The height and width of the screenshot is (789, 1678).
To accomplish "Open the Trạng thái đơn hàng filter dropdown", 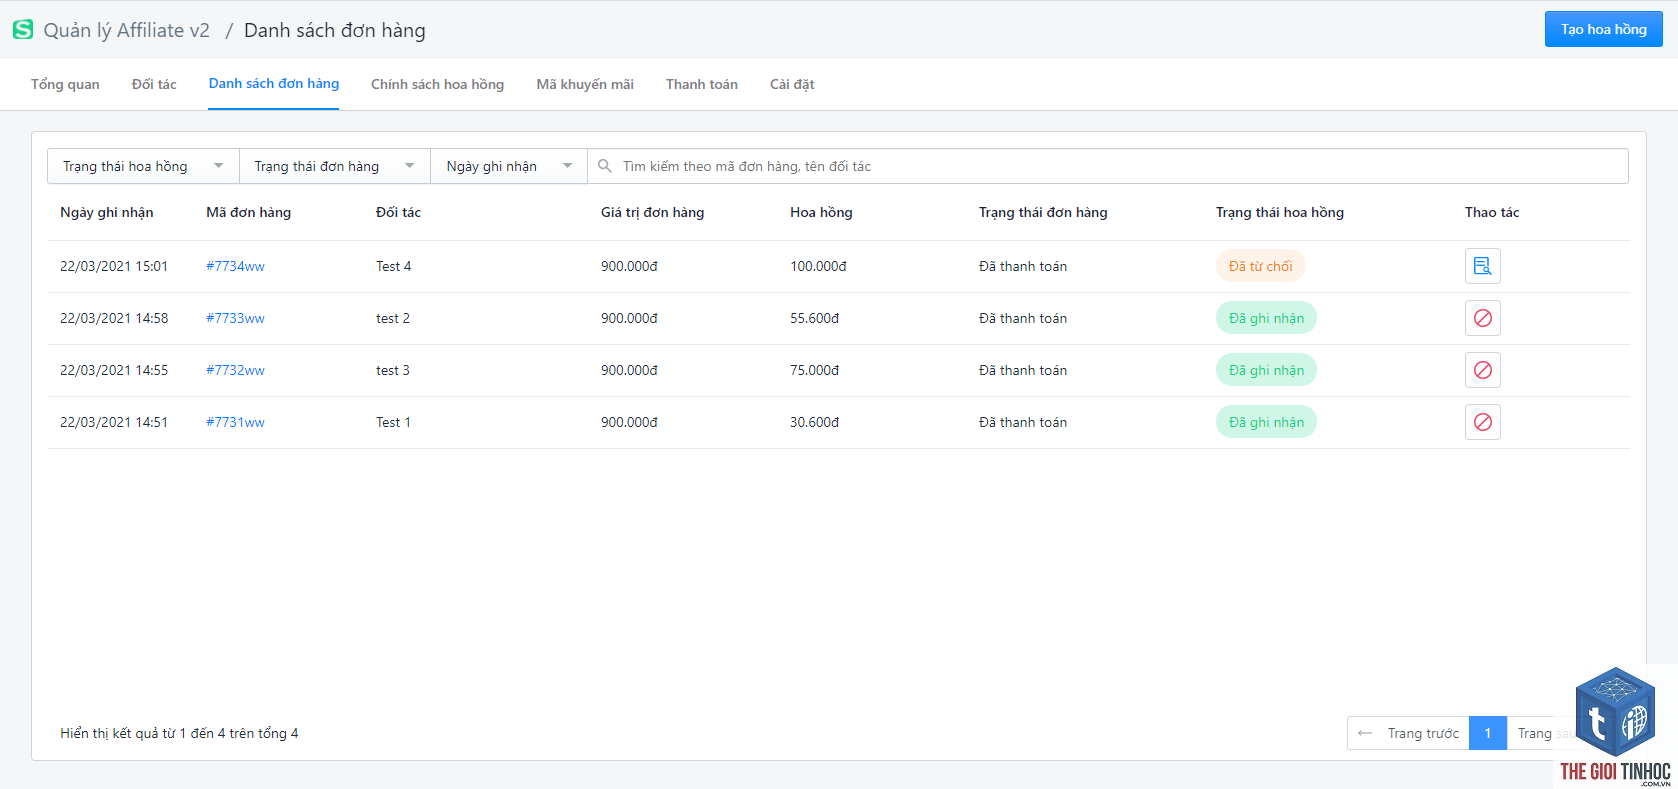I will click(x=335, y=166).
